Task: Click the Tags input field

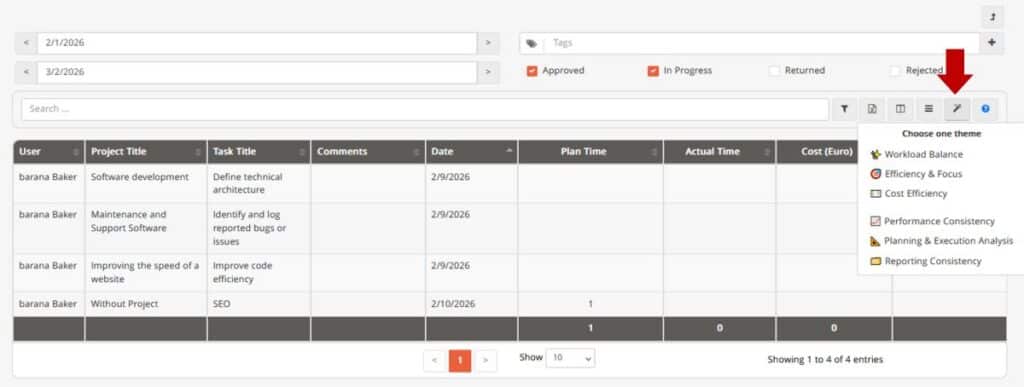Action: pos(761,43)
